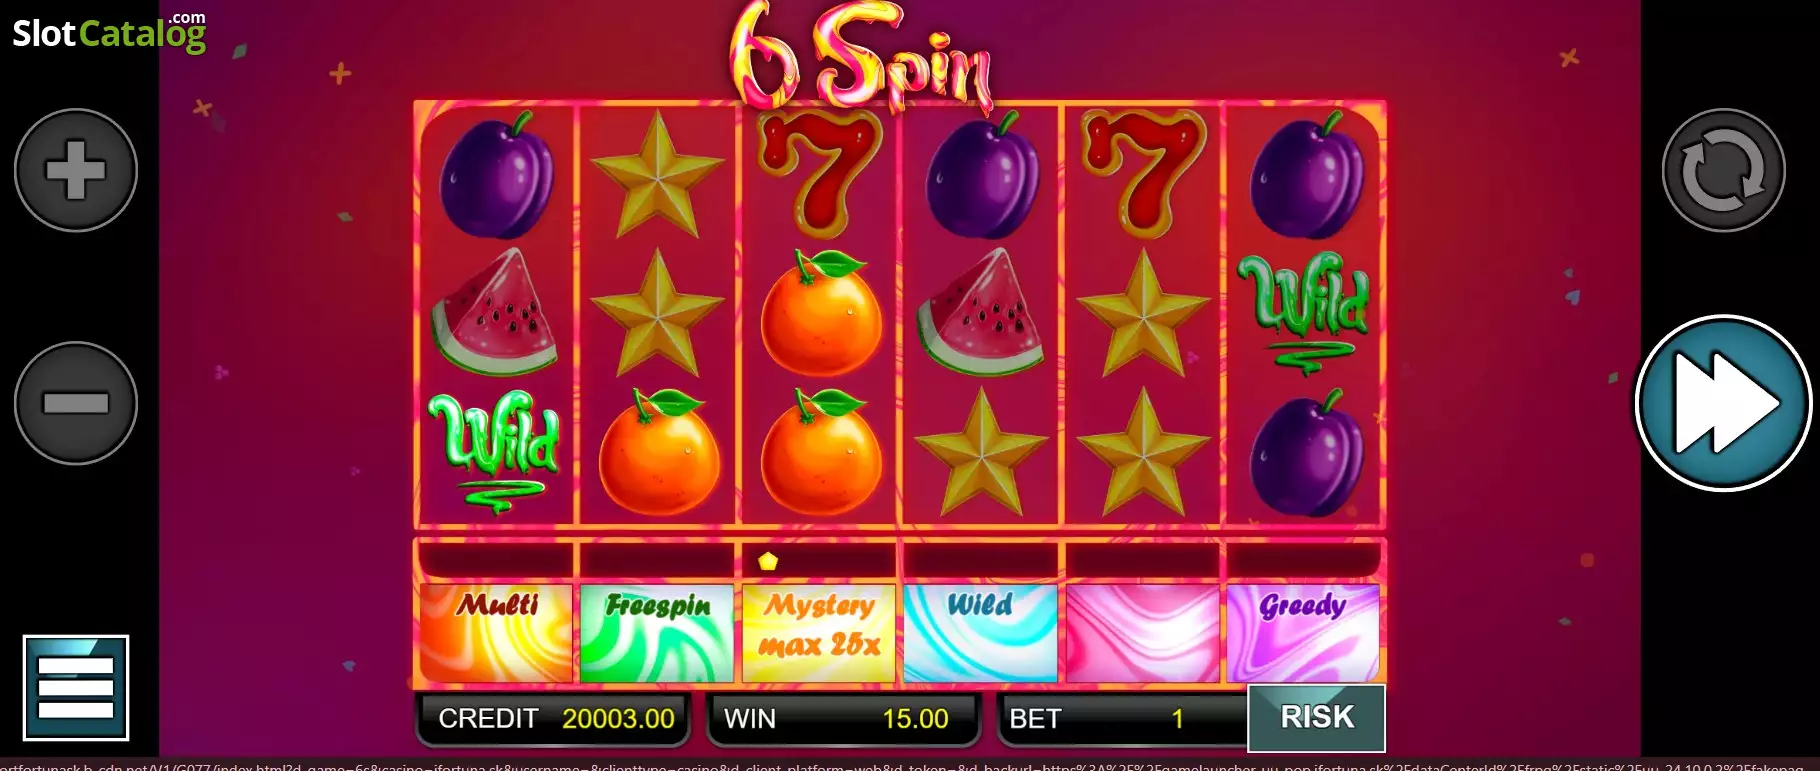The height and width of the screenshot is (771, 1820).
Task: Select the Multi feature tile
Action: [x=496, y=633]
